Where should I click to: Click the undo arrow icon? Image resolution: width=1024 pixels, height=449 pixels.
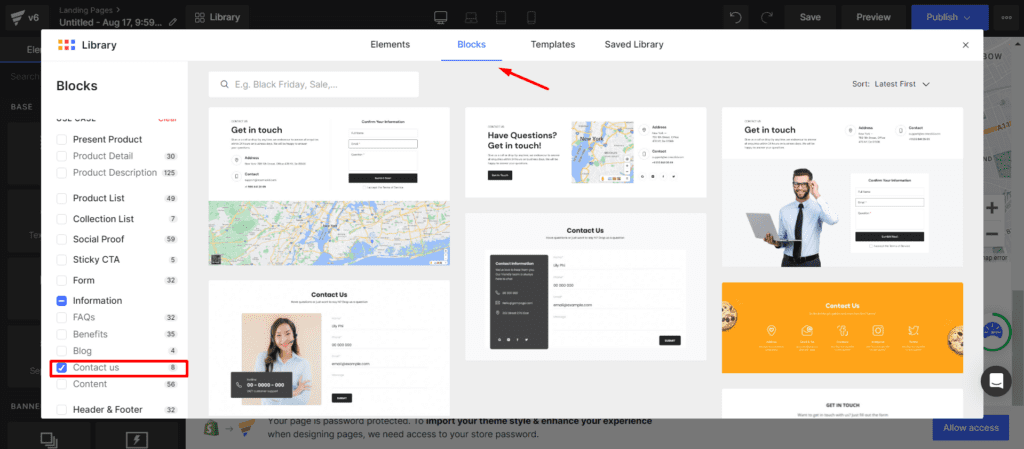click(736, 17)
